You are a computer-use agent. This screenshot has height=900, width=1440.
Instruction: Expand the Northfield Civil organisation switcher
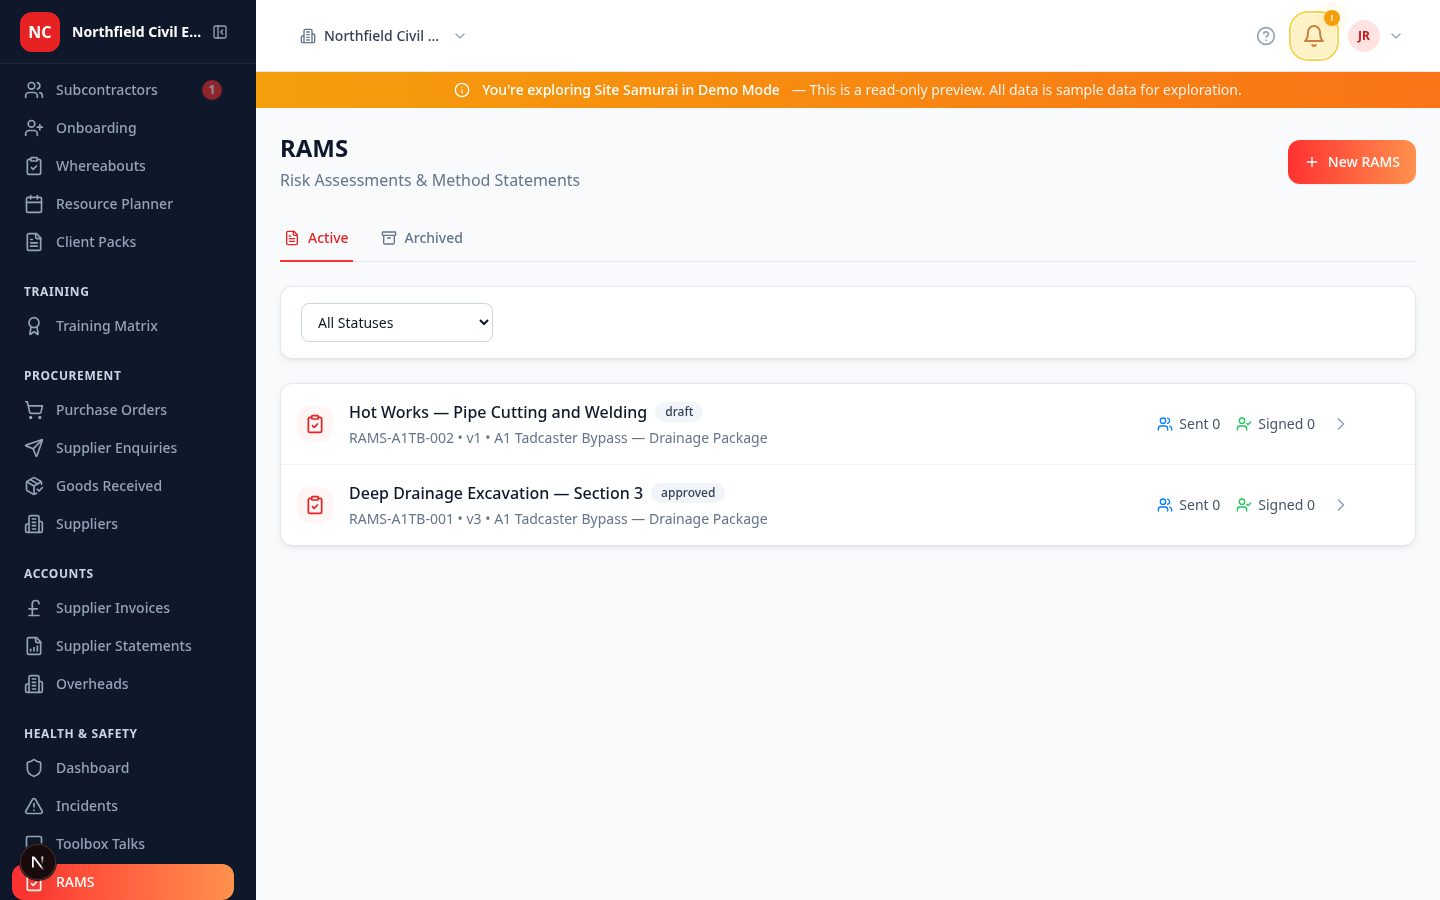pyautogui.click(x=459, y=35)
